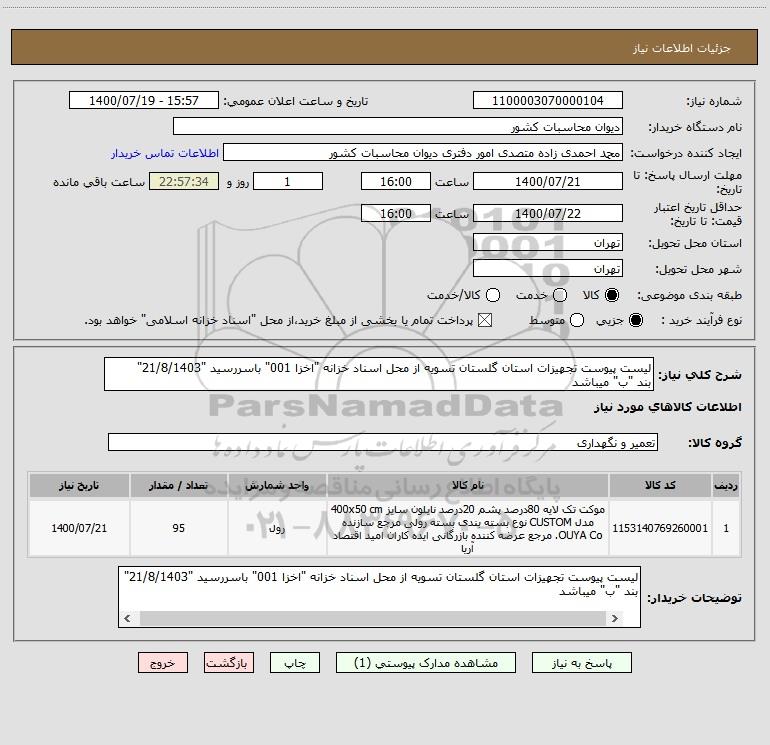Click the ردیف column header
770x745 pixels.
coord(726,485)
